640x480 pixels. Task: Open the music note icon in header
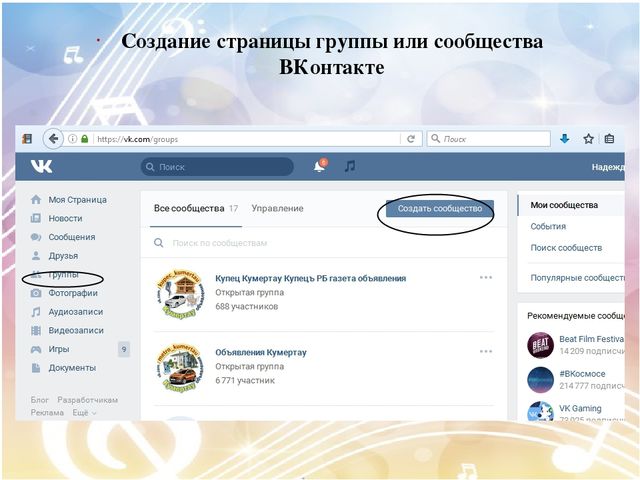tap(350, 166)
